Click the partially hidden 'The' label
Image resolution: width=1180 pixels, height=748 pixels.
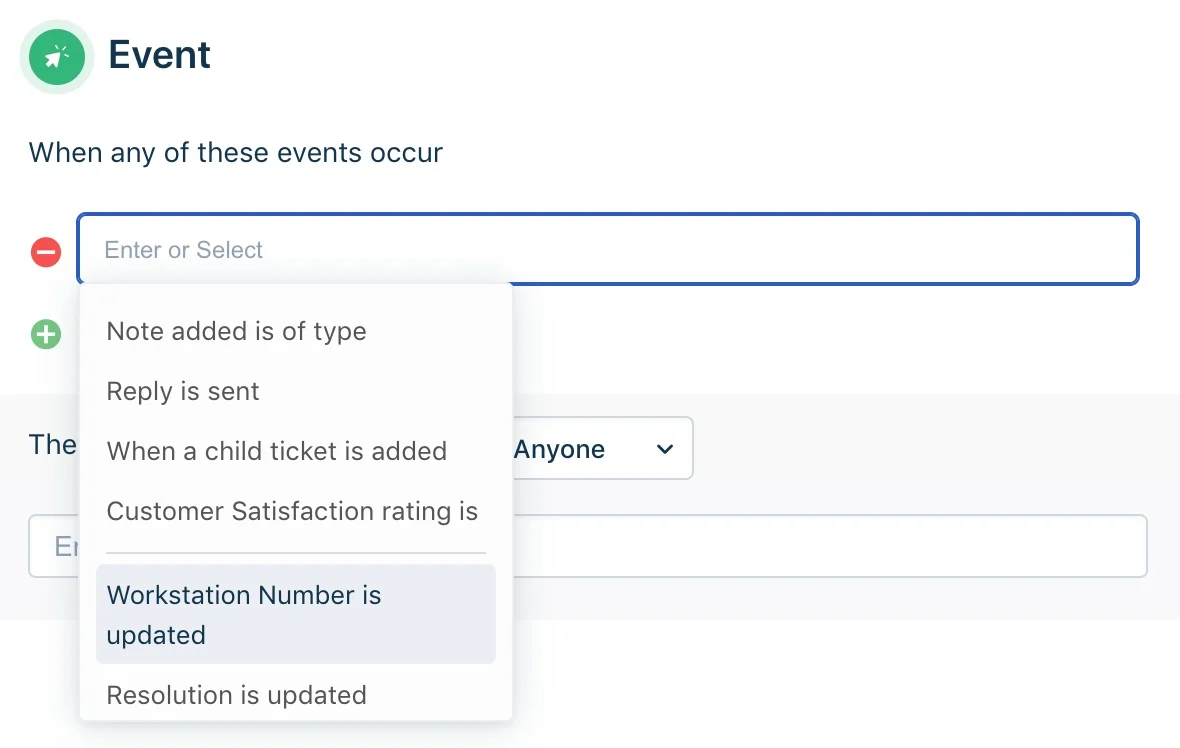53,445
